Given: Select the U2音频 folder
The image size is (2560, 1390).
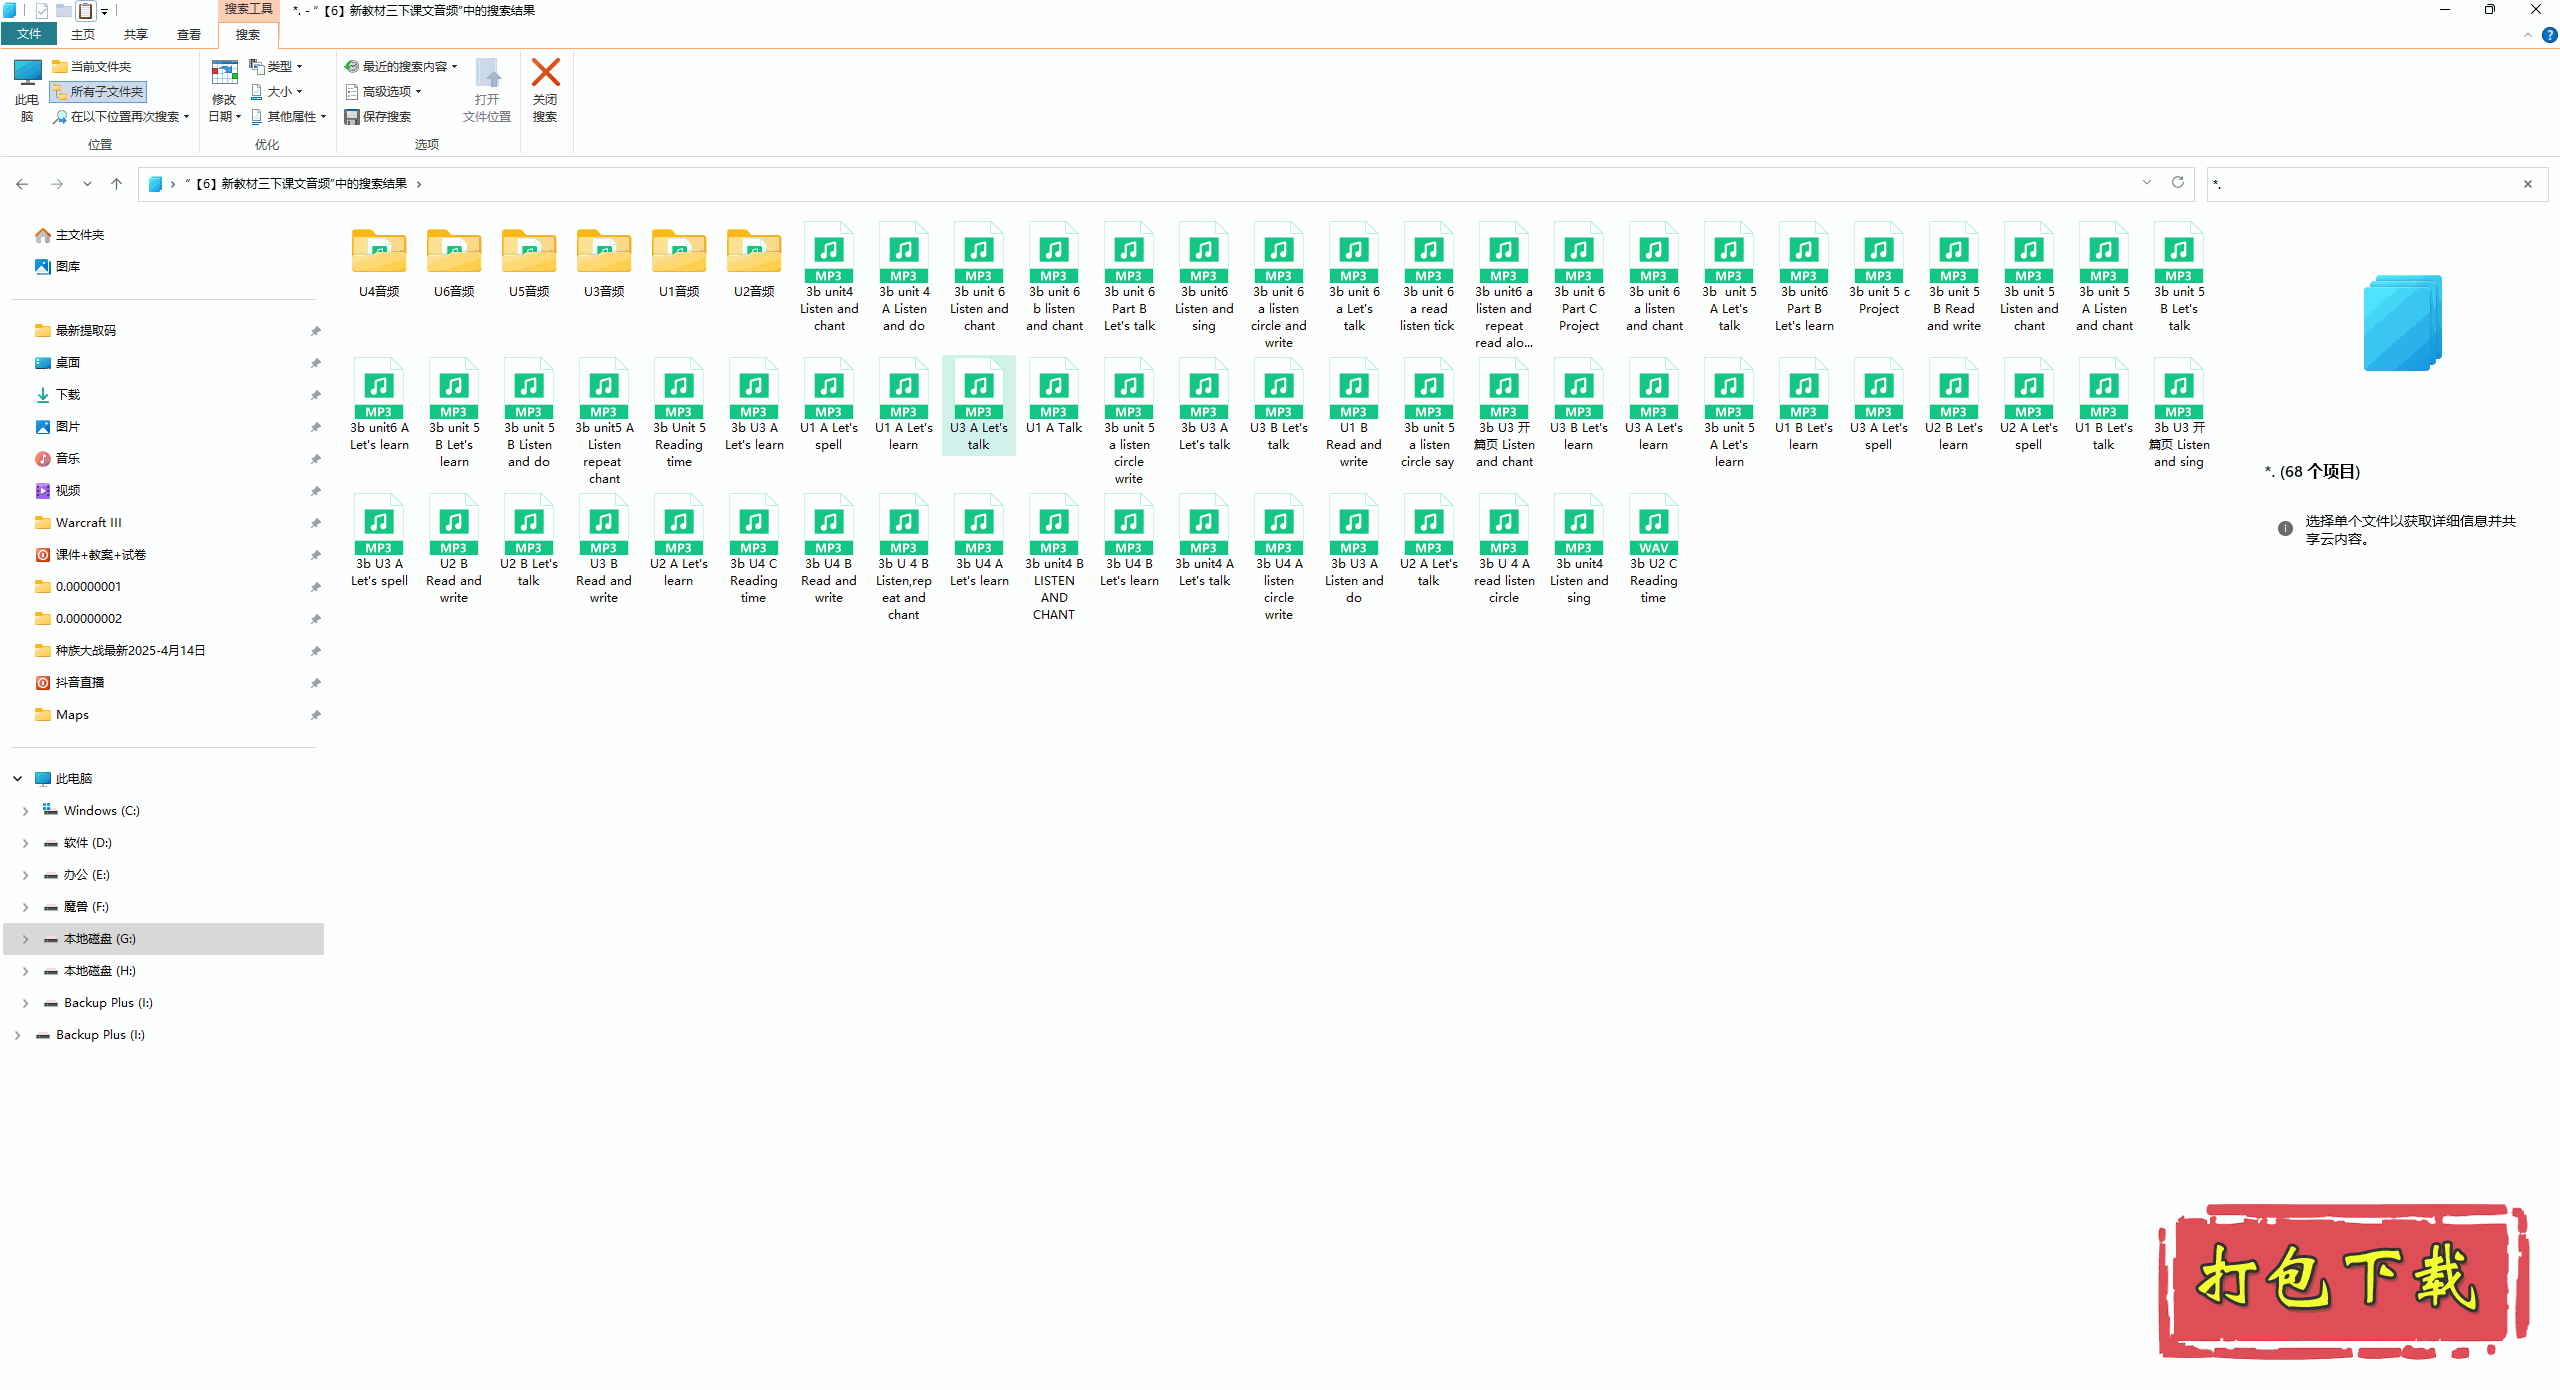Looking at the screenshot, I should tap(754, 262).
